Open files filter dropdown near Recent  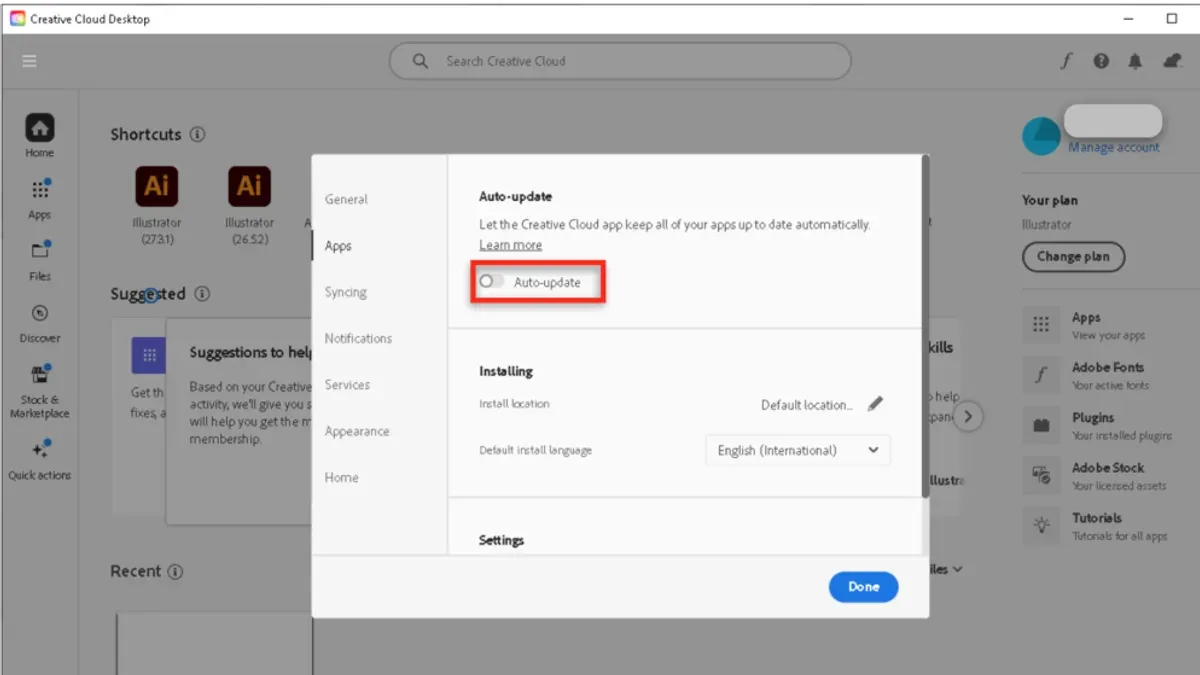[x=946, y=569]
